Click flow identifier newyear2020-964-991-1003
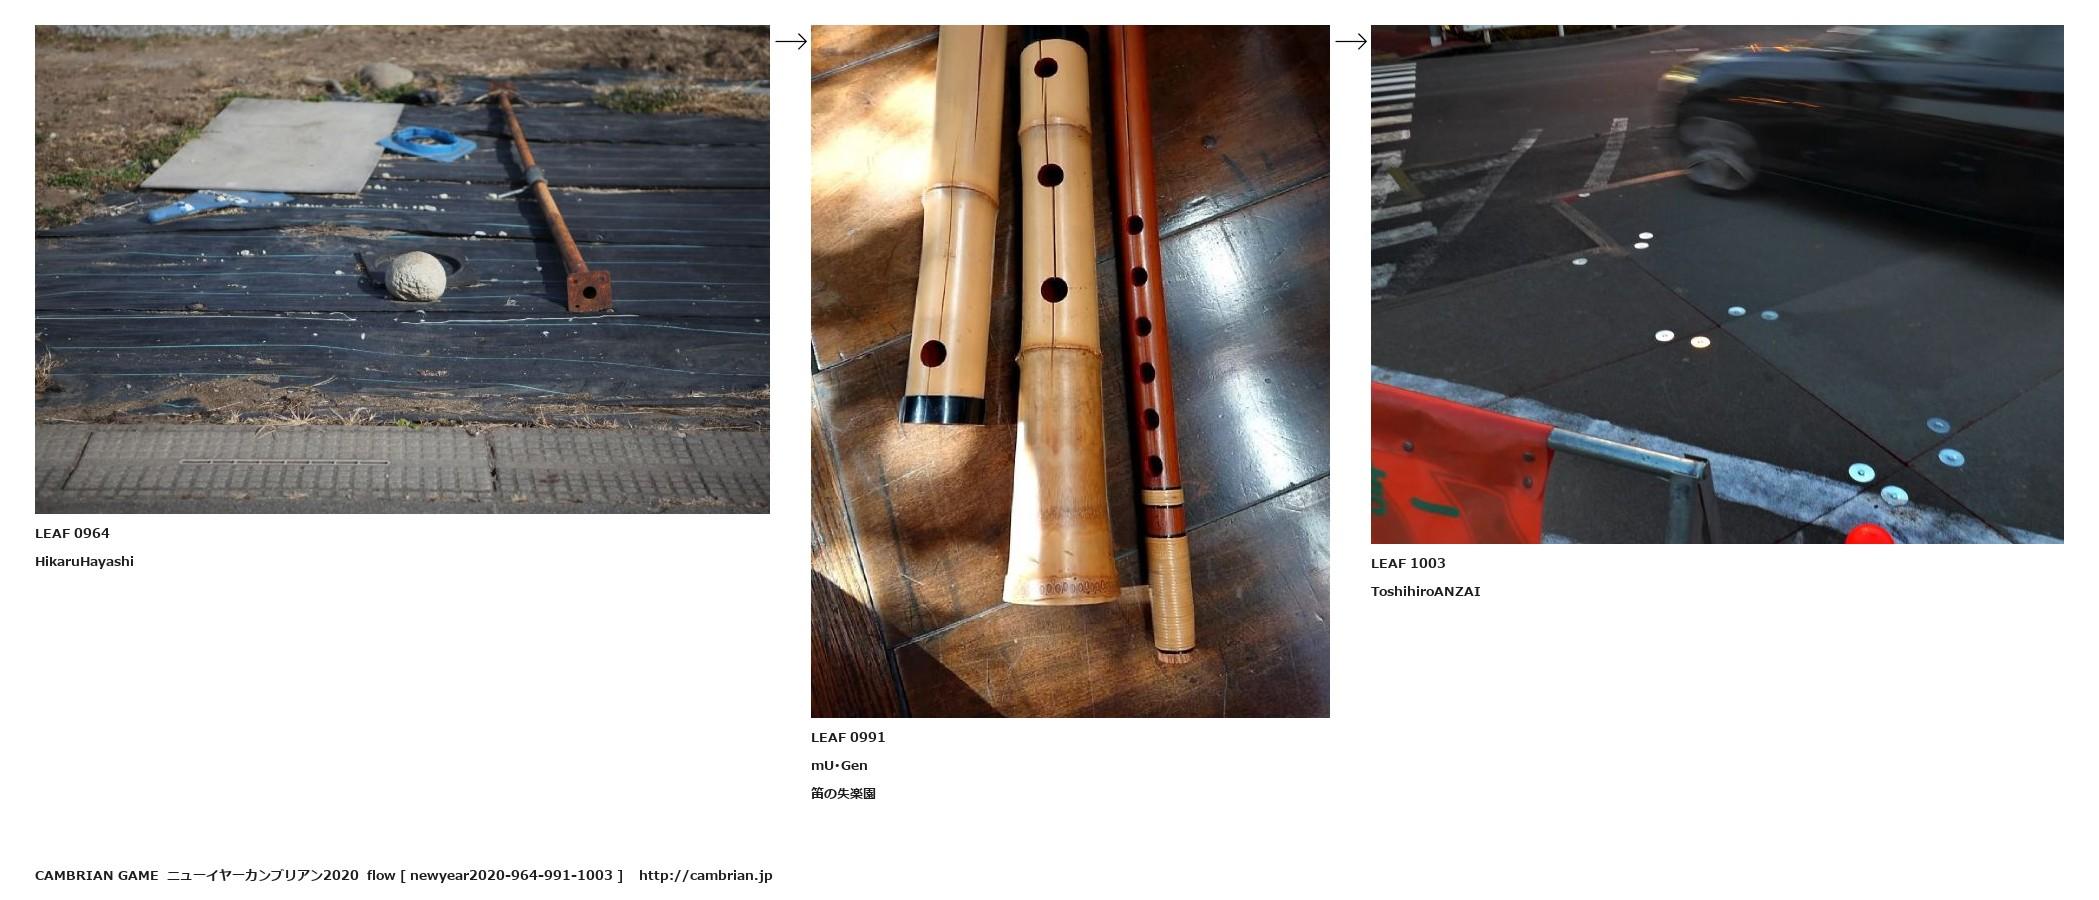The height and width of the screenshot is (900, 2099). (511, 875)
